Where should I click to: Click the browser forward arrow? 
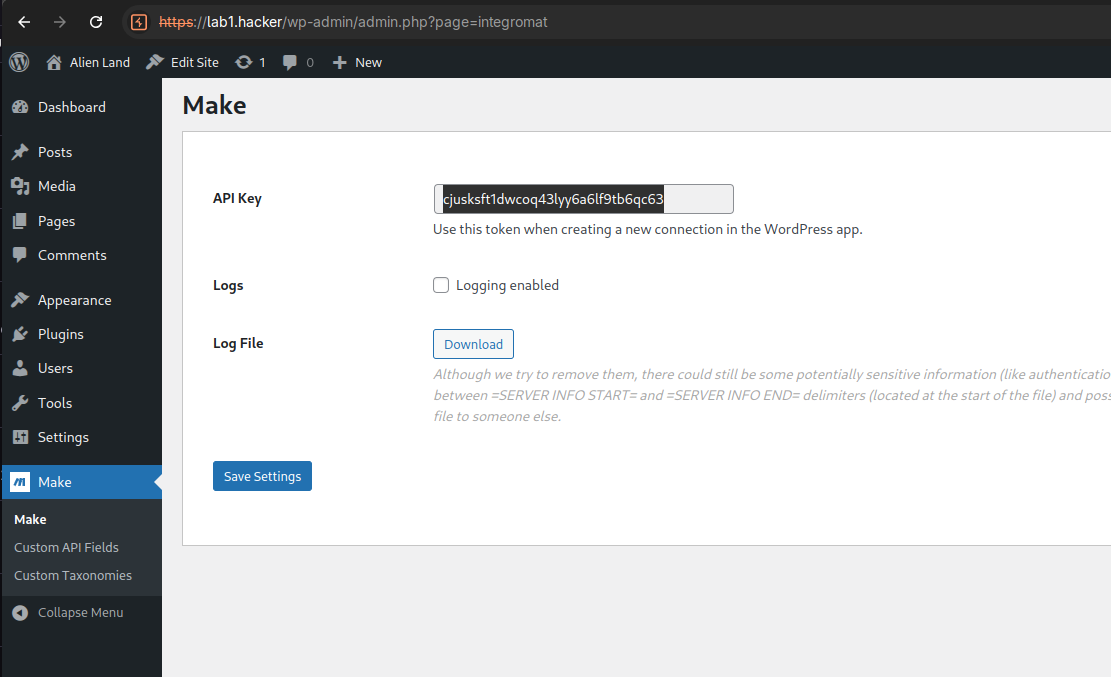pos(60,22)
